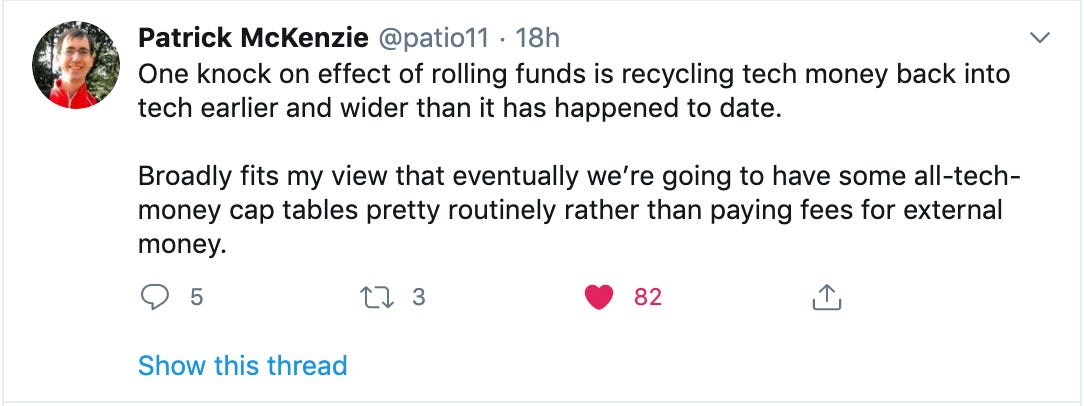Open the 18h timestamp link
The height and width of the screenshot is (406, 1084).
coord(537,39)
